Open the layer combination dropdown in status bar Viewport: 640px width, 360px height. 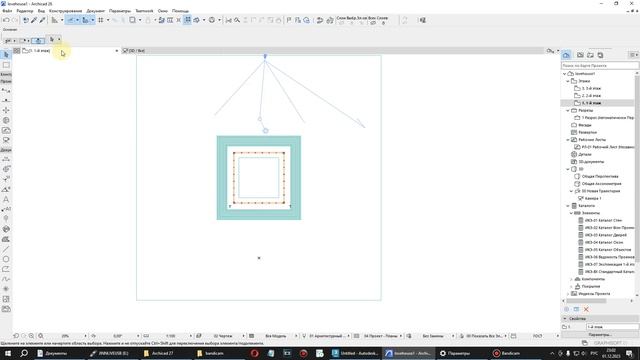244,336
